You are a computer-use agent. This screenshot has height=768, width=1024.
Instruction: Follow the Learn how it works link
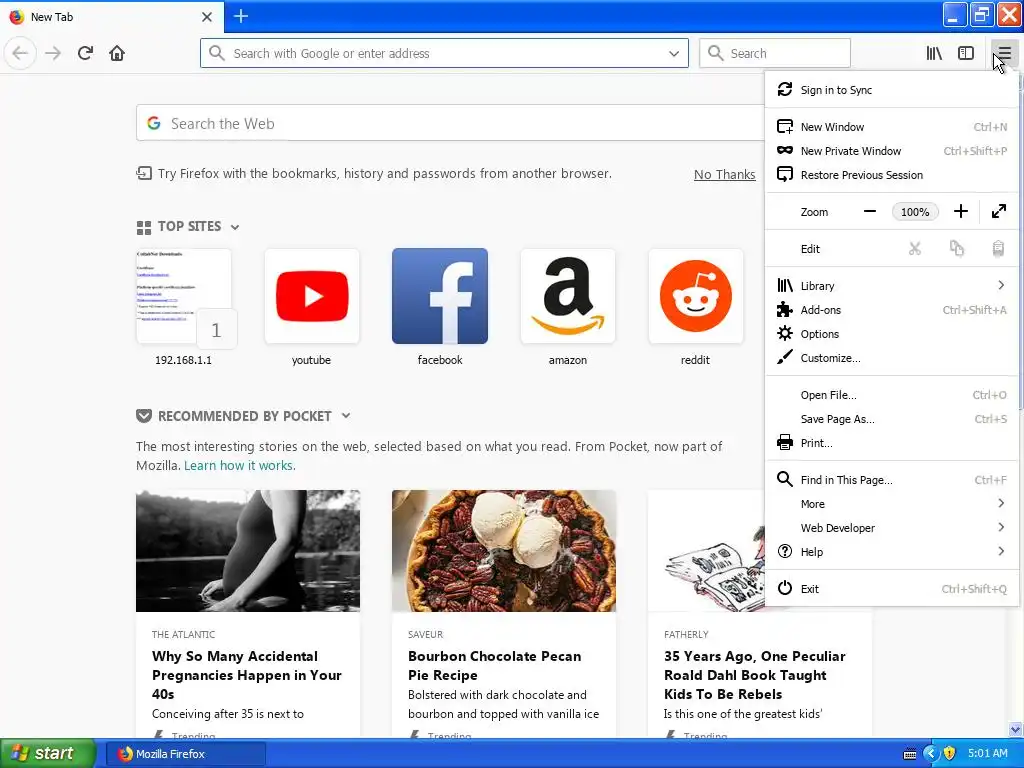240,466
